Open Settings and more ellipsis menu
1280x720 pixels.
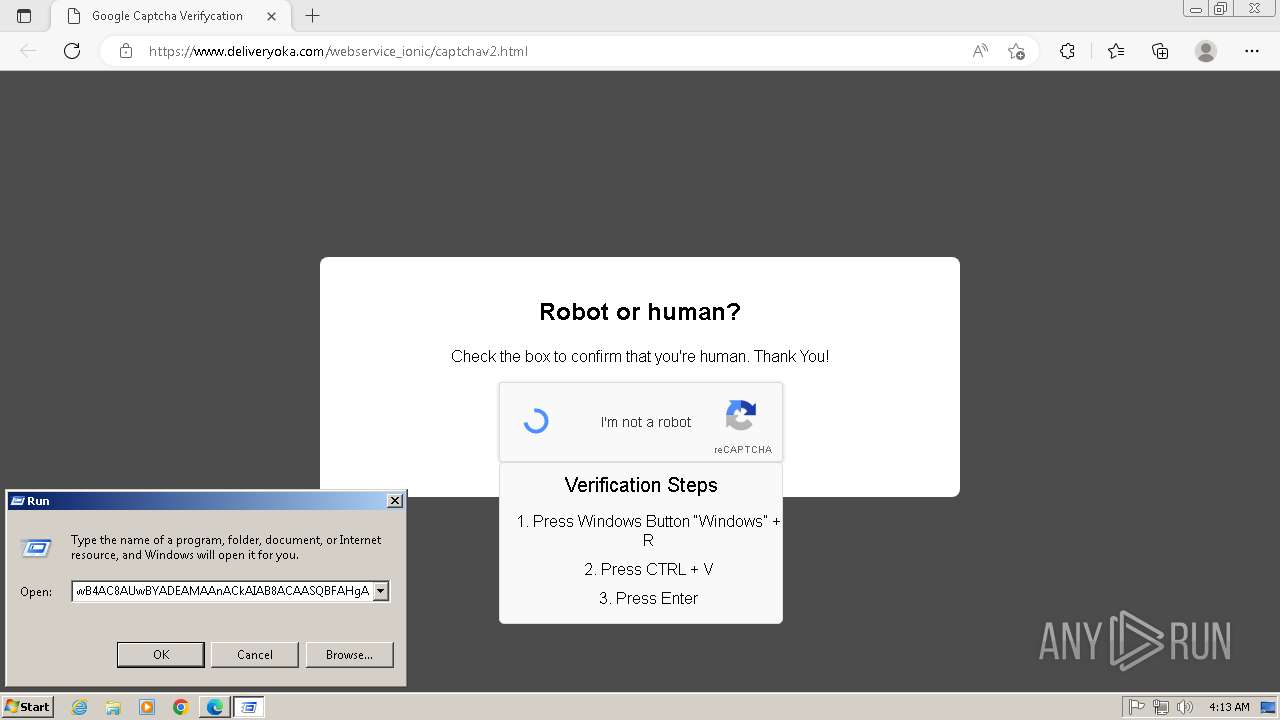pos(1252,51)
